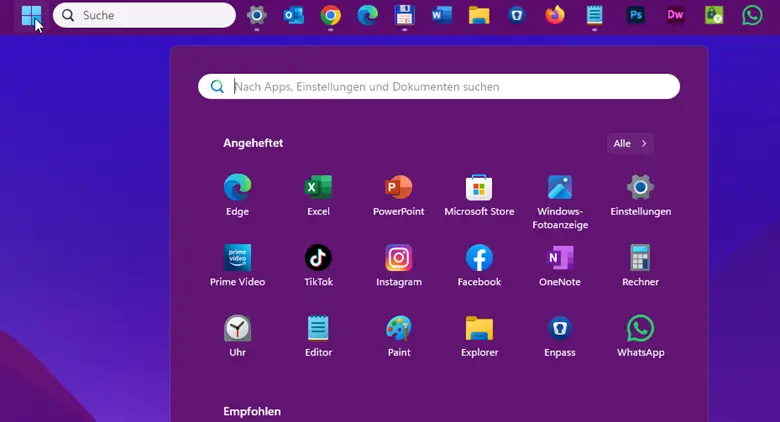Expand all apps via Alle button
This screenshot has height=422, width=780.
coord(630,143)
